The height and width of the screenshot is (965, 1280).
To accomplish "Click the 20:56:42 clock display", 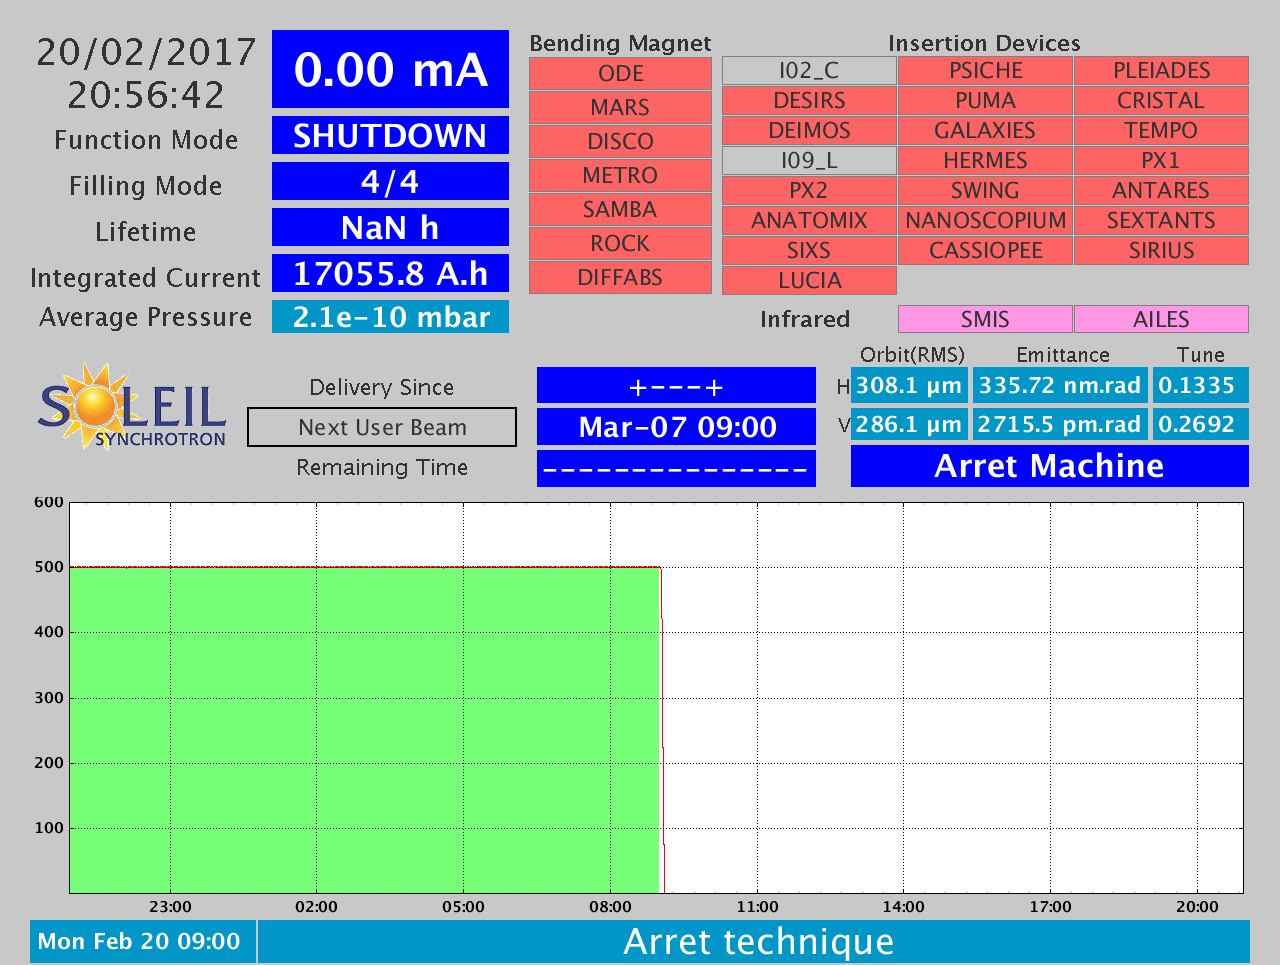I will [146, 95].
